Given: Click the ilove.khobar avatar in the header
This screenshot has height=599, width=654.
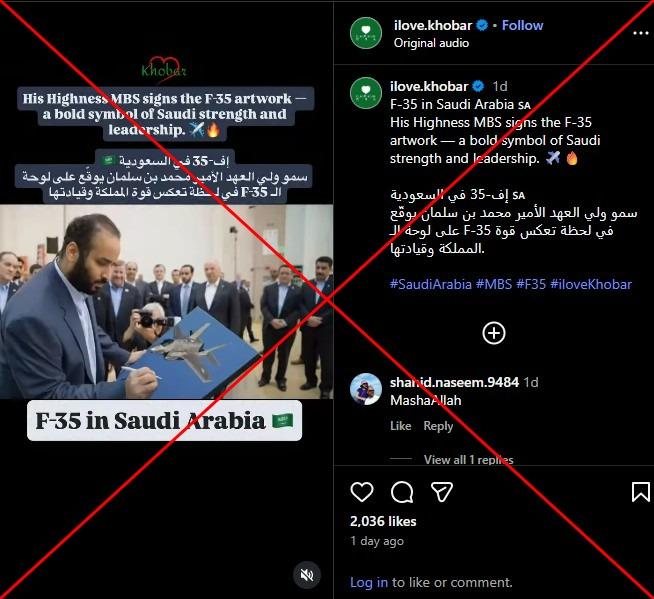Looking at the screenshot, I should click(366, 33).
